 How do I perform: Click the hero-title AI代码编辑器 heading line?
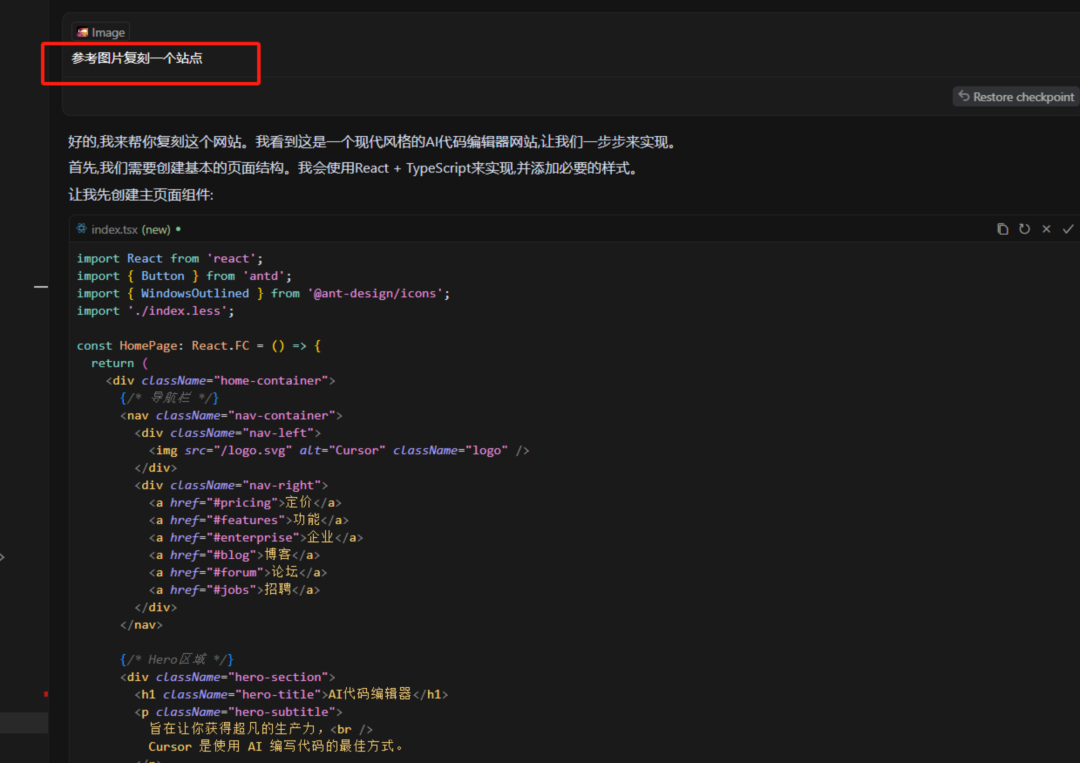(291, 694)
